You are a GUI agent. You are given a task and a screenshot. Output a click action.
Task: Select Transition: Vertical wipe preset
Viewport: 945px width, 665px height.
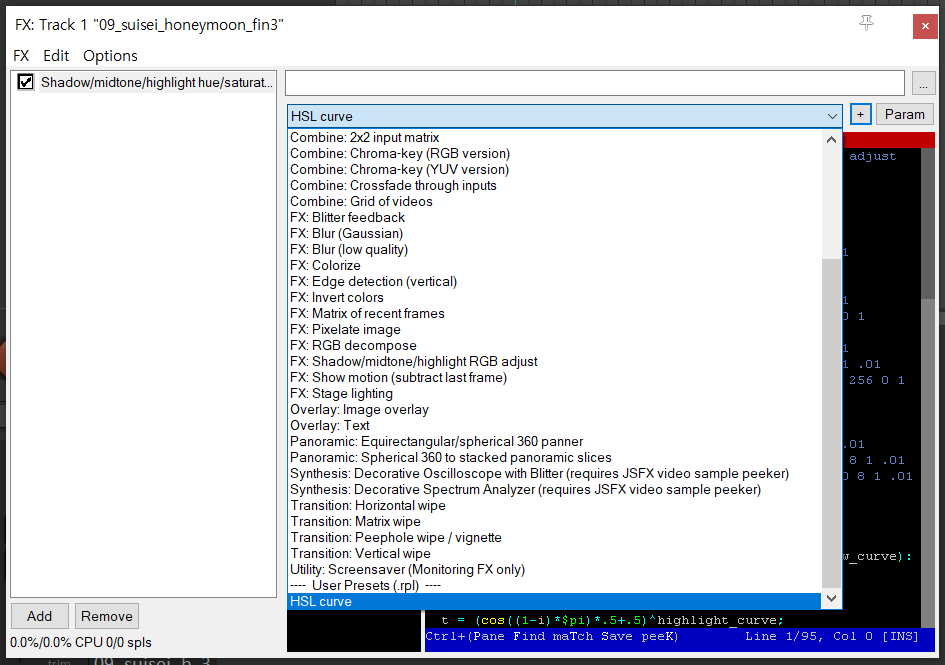tap(554, 553)
